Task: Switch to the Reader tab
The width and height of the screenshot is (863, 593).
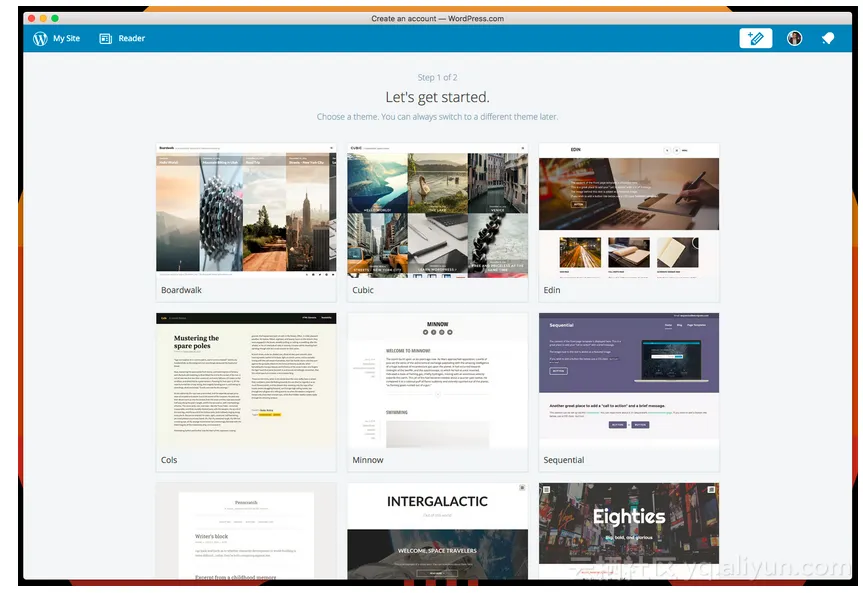Action: (x=132, y=39)
